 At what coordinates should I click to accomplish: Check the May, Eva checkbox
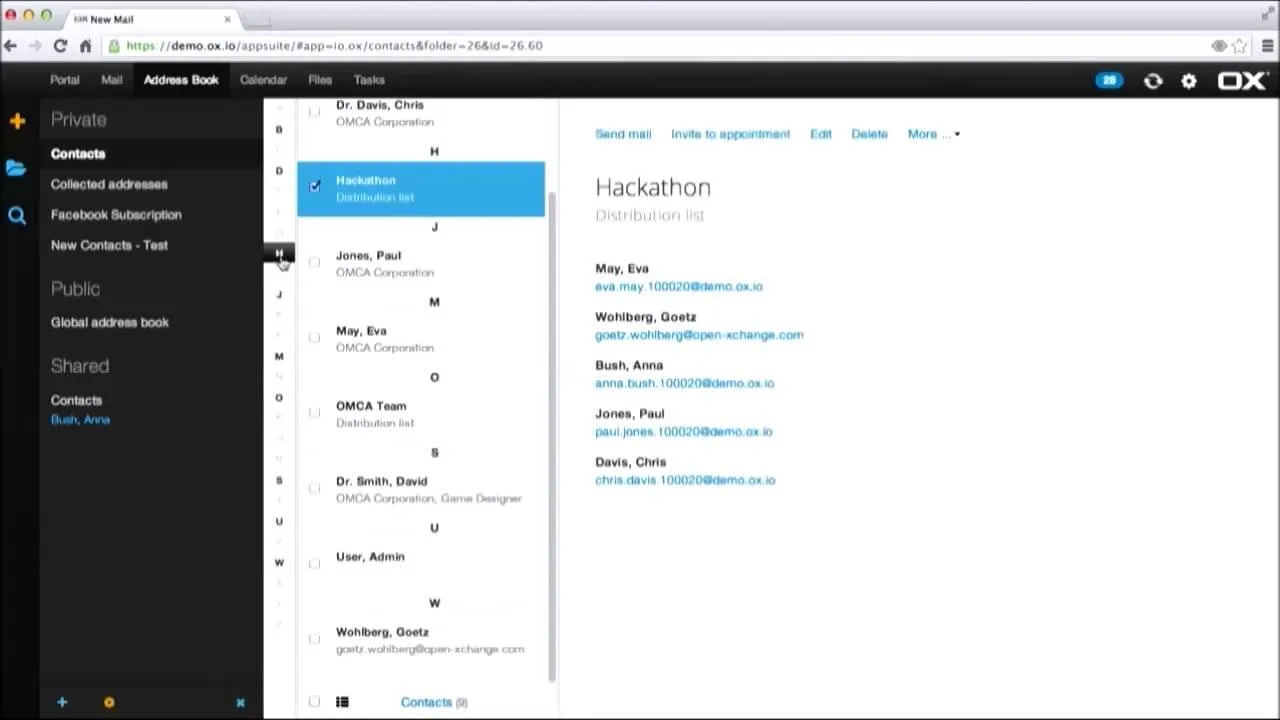coord(315,337)
